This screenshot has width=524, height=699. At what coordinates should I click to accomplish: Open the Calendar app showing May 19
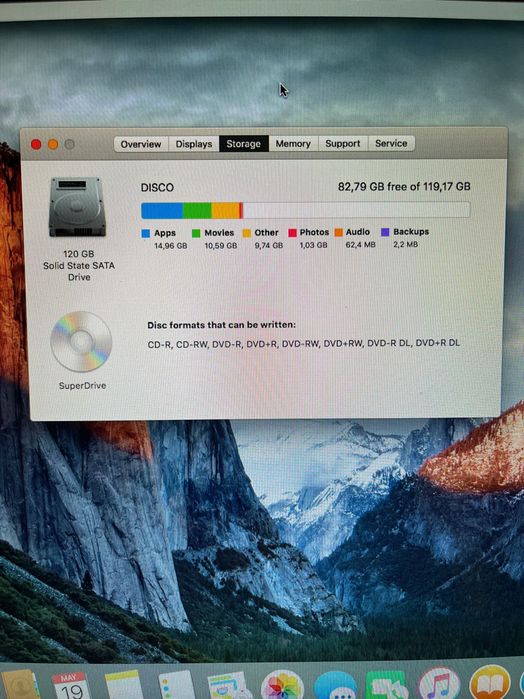pyautogui.click(x=70, y=686)
